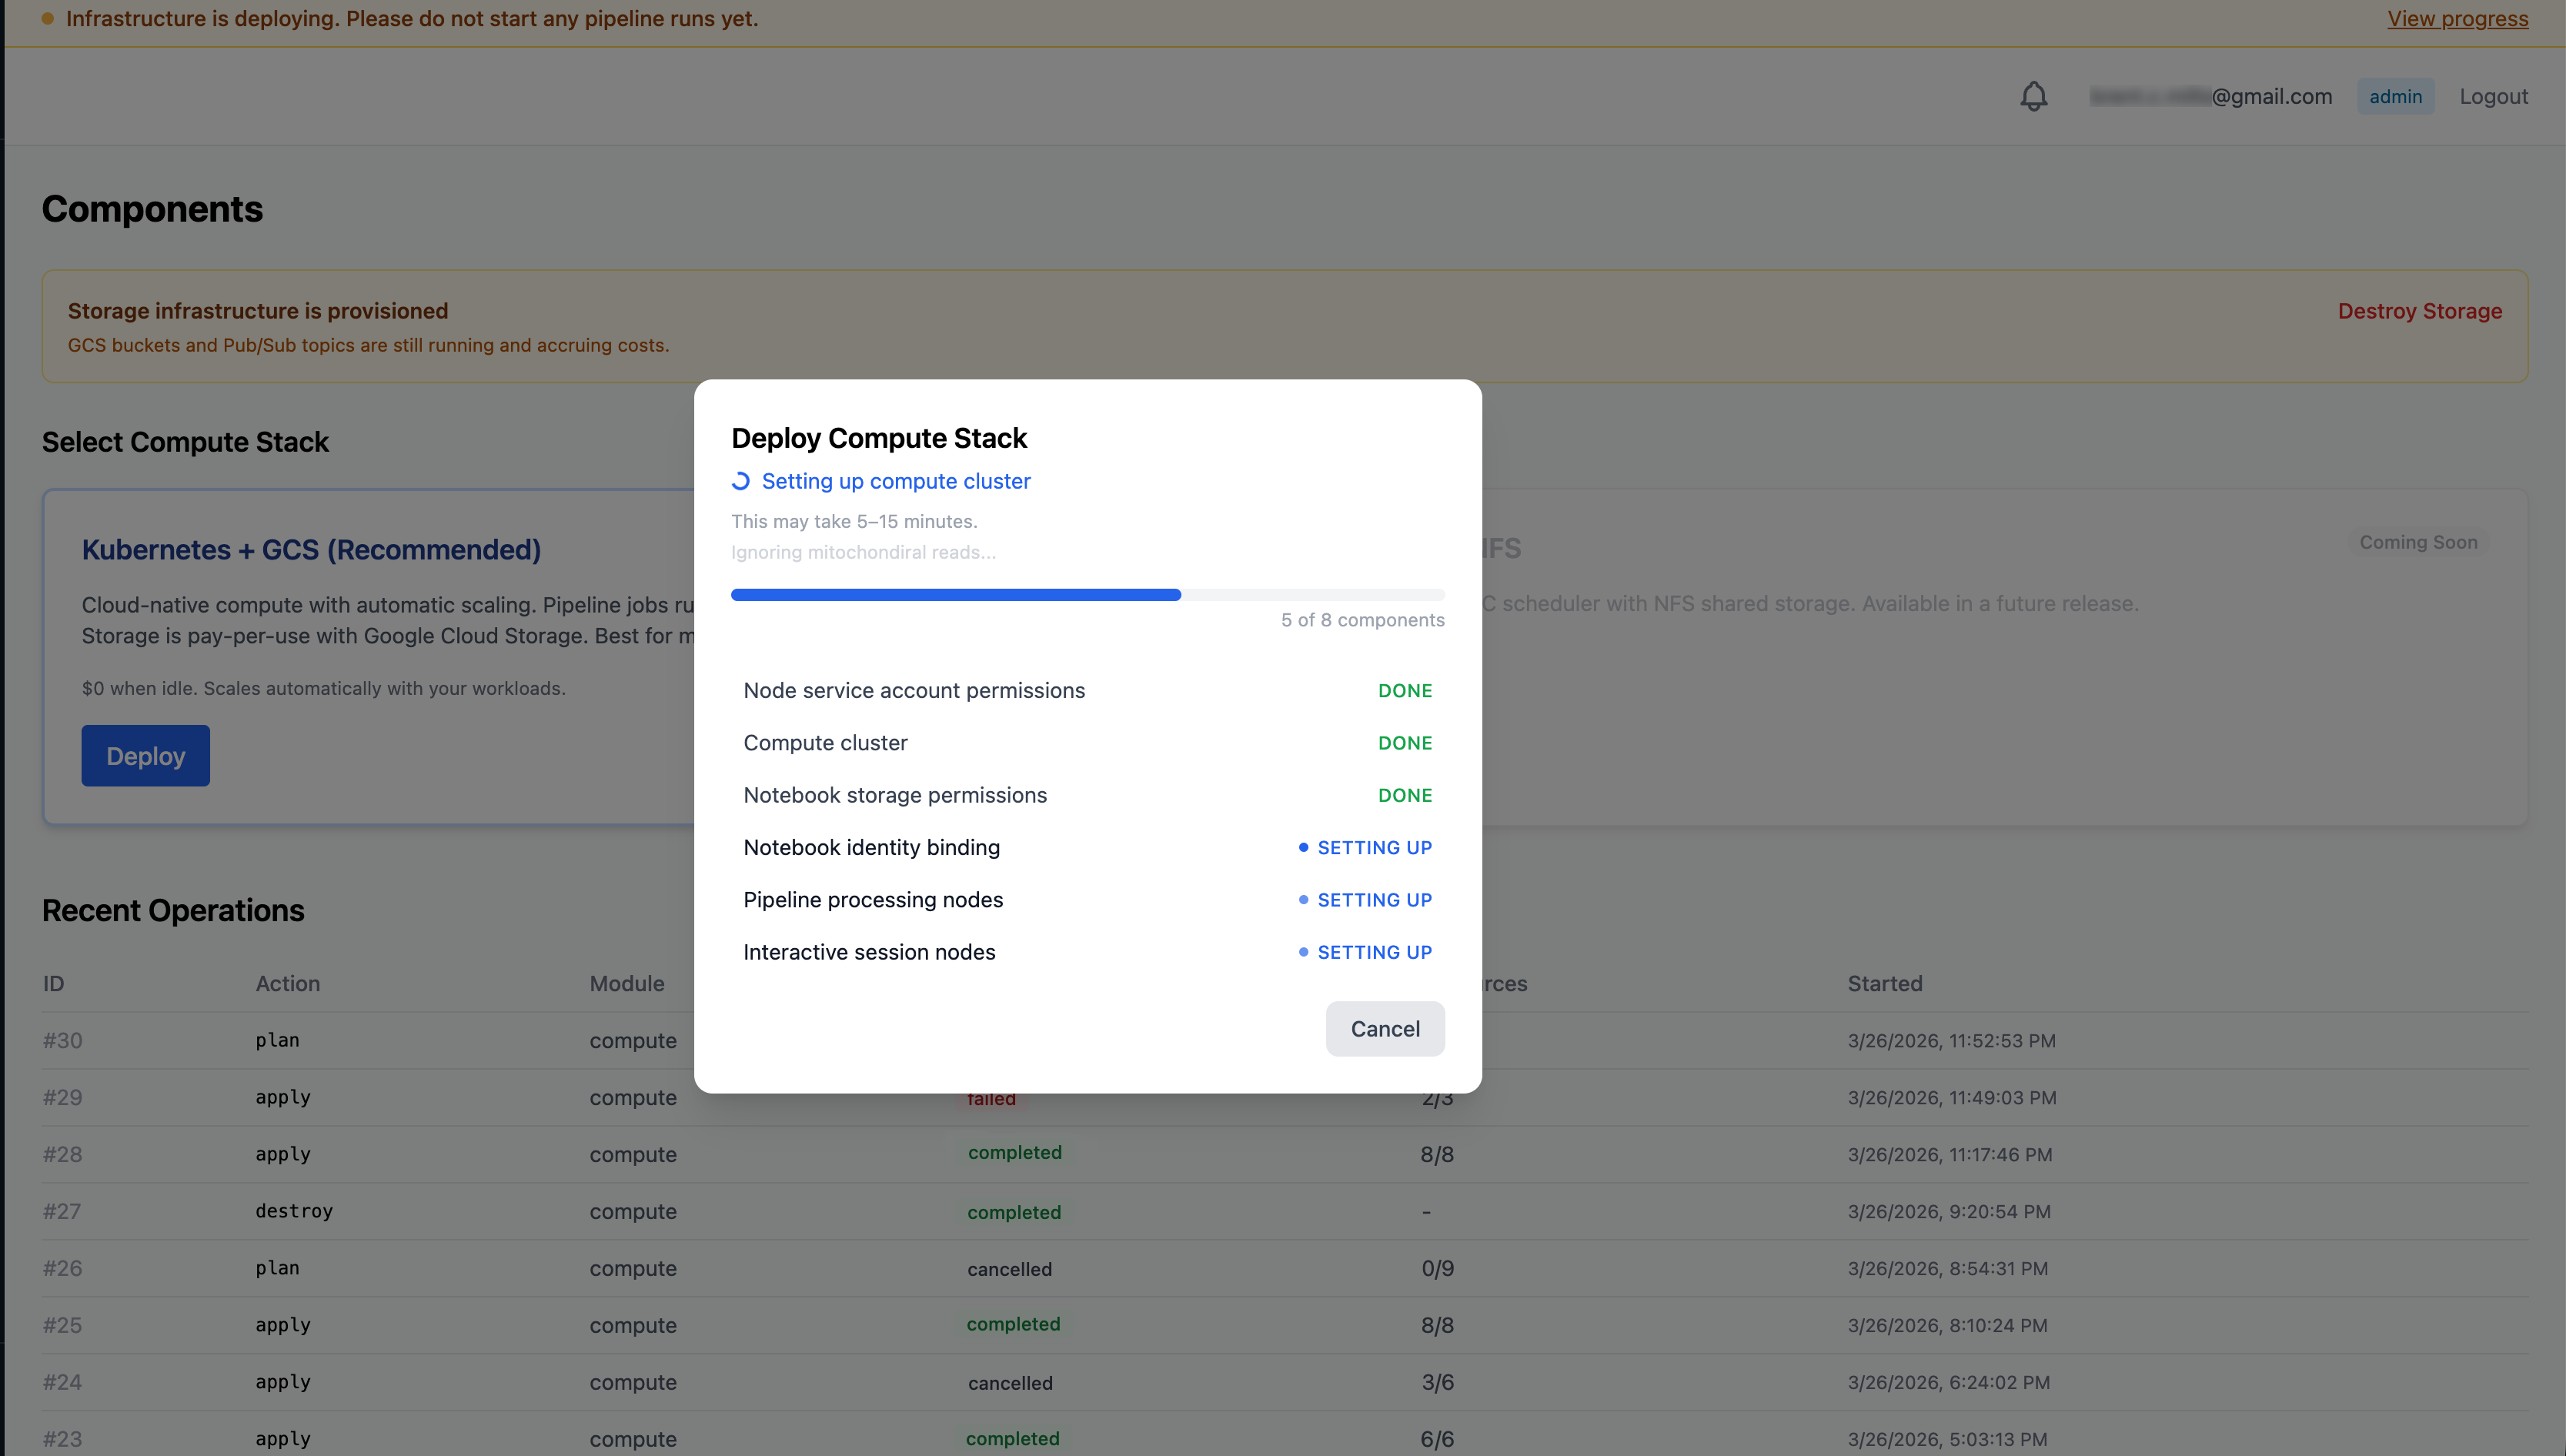Click the 3/26/2026, 11:52:53 PM timestamp
Screen dimensions: 2566x1456
pyautogui.click(x=1952, y=1040)
